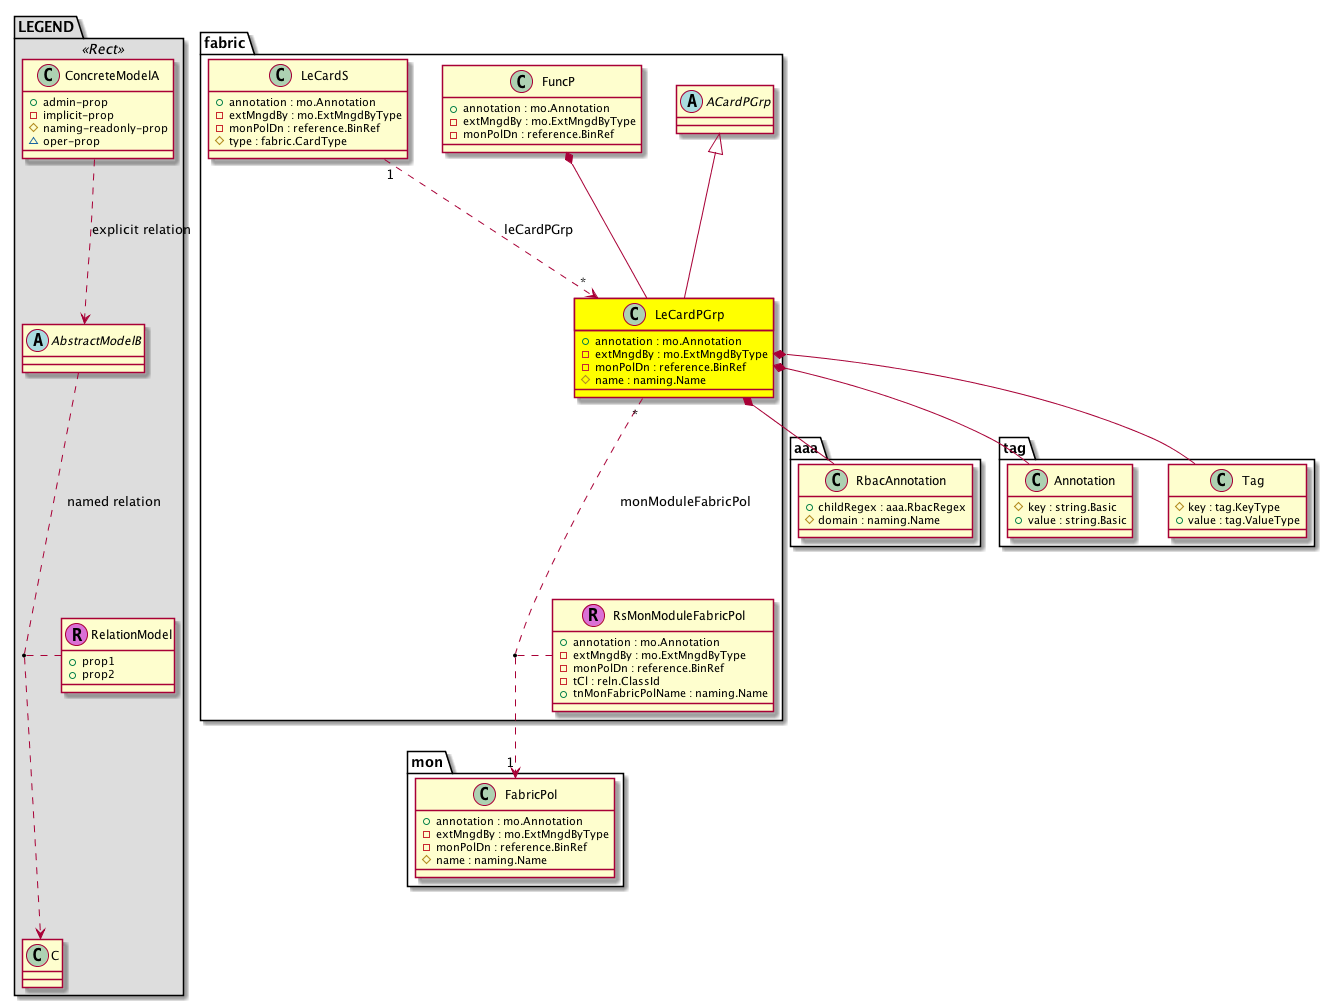Click the R icon of RsMonModuleFabricPol
This screenshot has height=1006, width=1335.
pyautogui.click(x=593, y=616)
